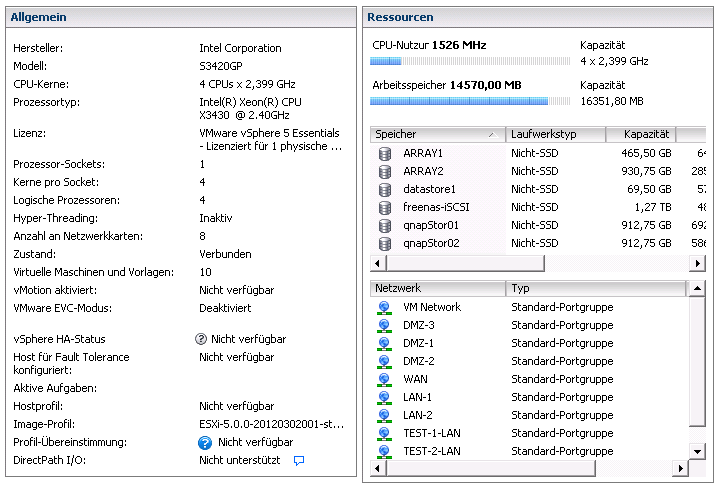Screen dimensions: 718x483
Task: Sort networks by Netzwerk column header
Action: 437,288
